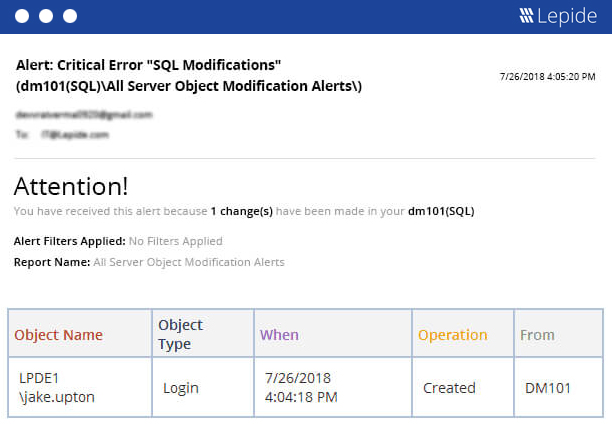Image resolution: width=612 pixels, height=430 pixels.
Task: Select the alert subject line text
Action: (x=189, y=75)
